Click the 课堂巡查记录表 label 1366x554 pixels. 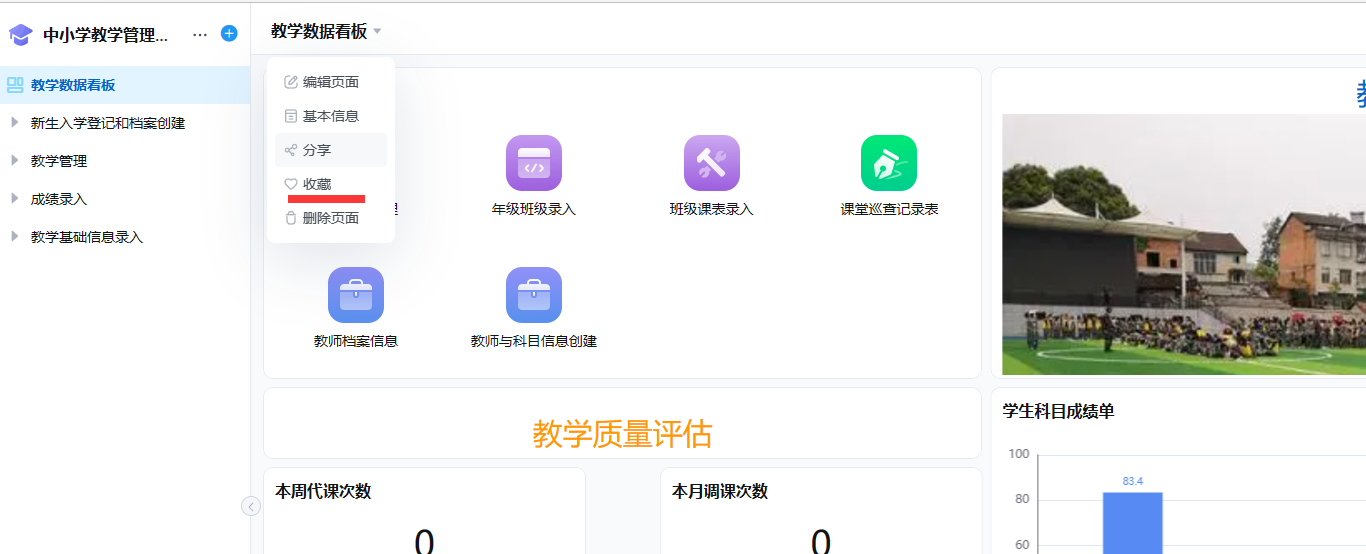(x=889, y=209)
